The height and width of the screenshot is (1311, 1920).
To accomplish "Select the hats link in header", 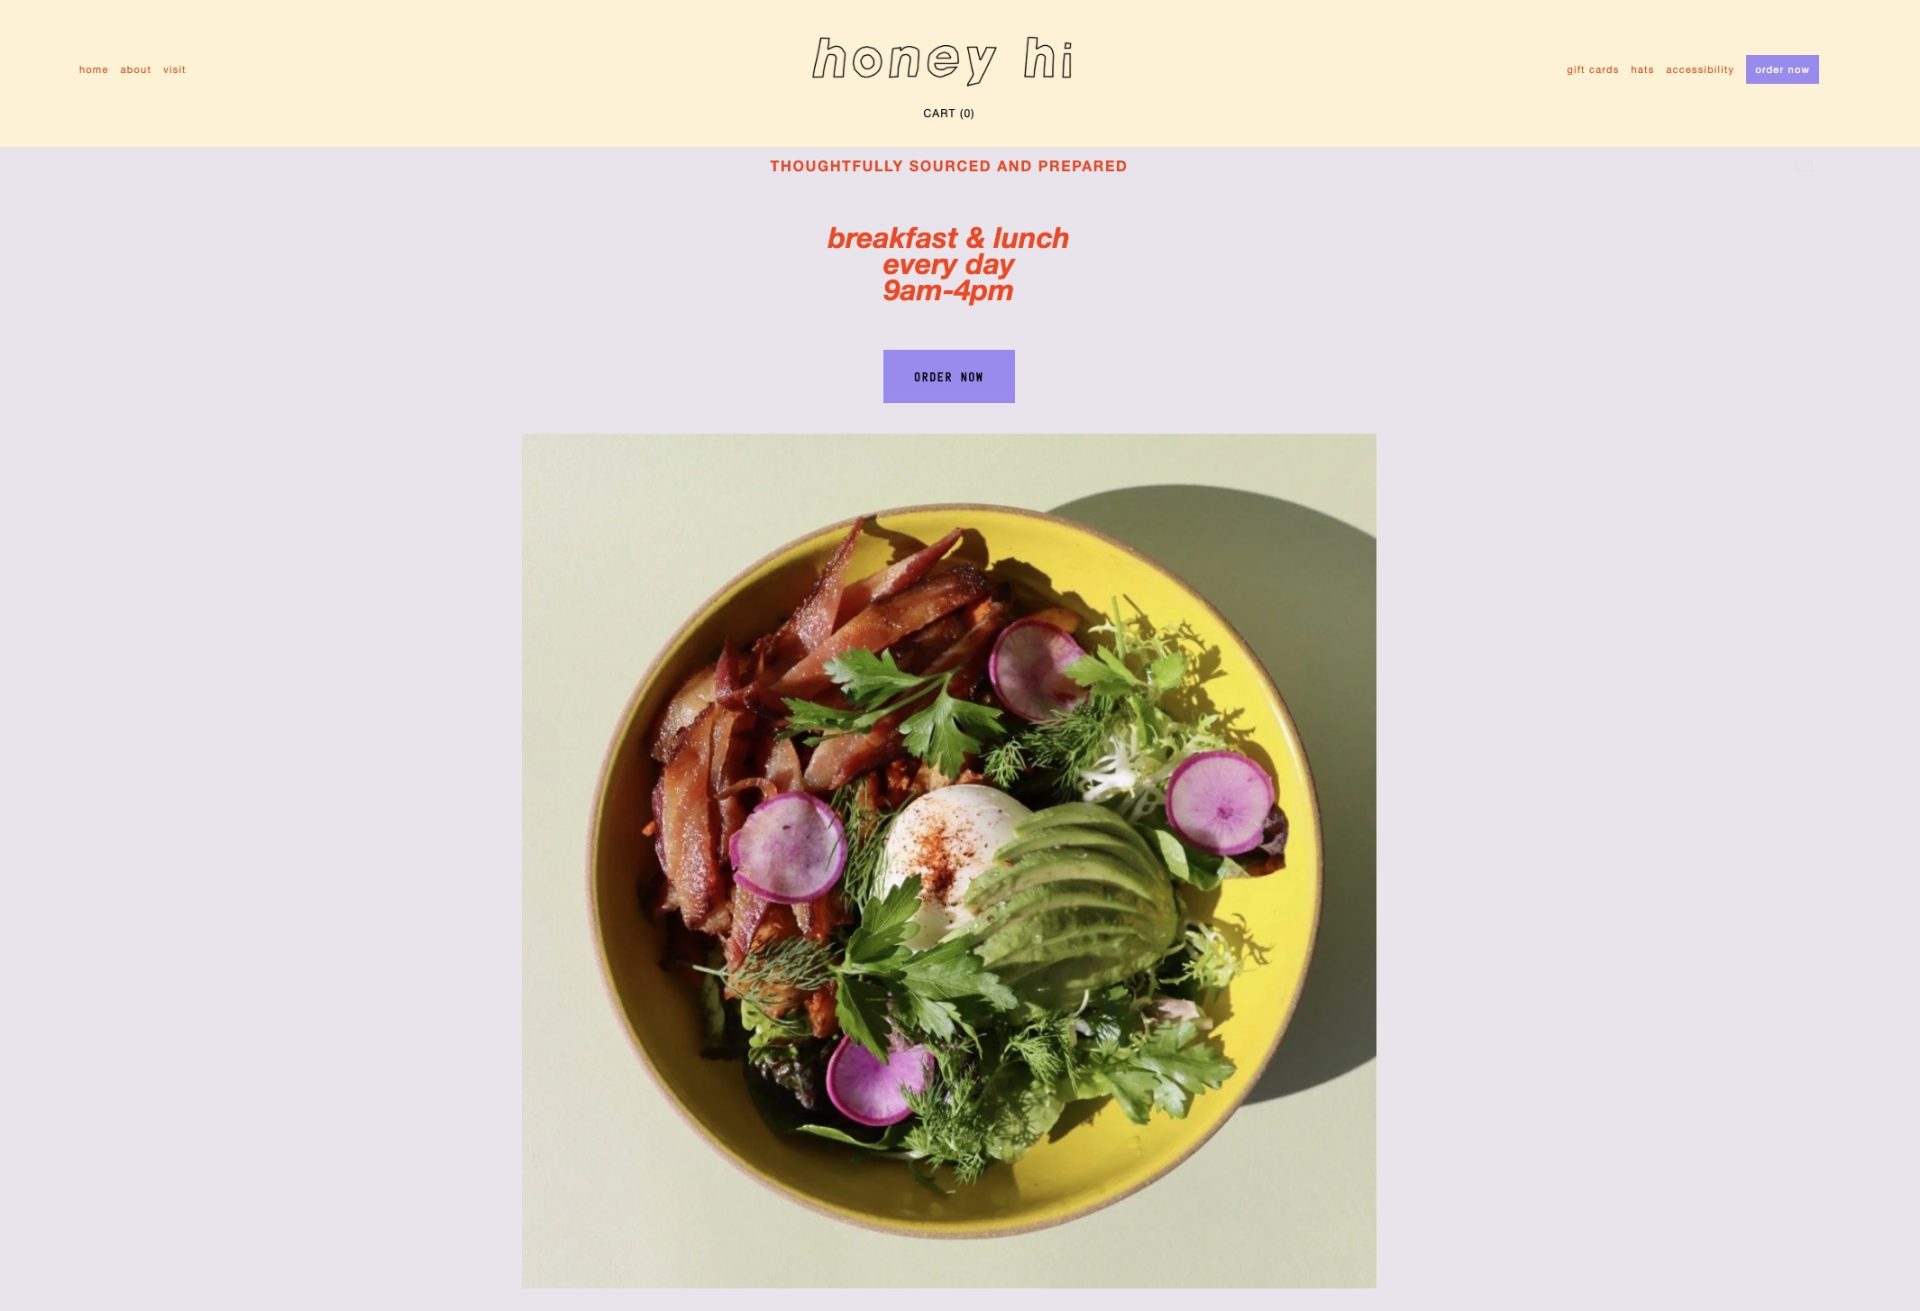I will (1642, 70).
